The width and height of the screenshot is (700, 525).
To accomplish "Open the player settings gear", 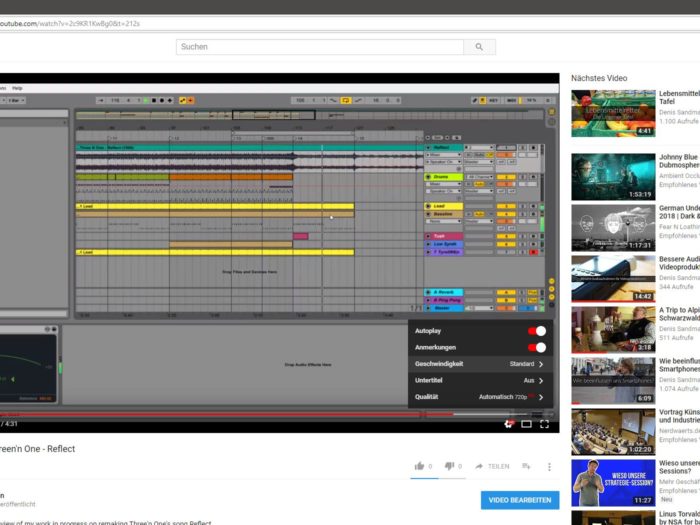I will 508,424.
